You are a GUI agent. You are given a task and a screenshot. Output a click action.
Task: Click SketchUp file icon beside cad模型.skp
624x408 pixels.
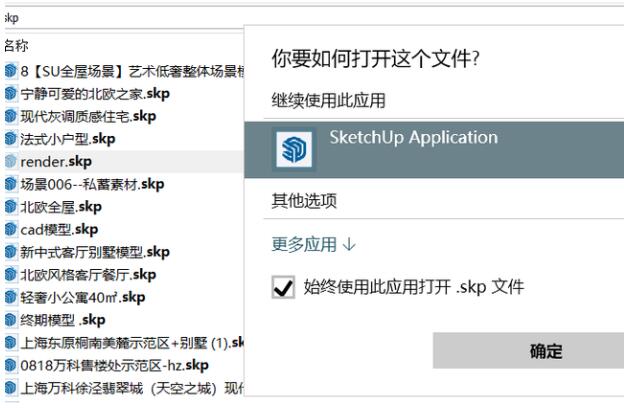[x=11, y=229]
